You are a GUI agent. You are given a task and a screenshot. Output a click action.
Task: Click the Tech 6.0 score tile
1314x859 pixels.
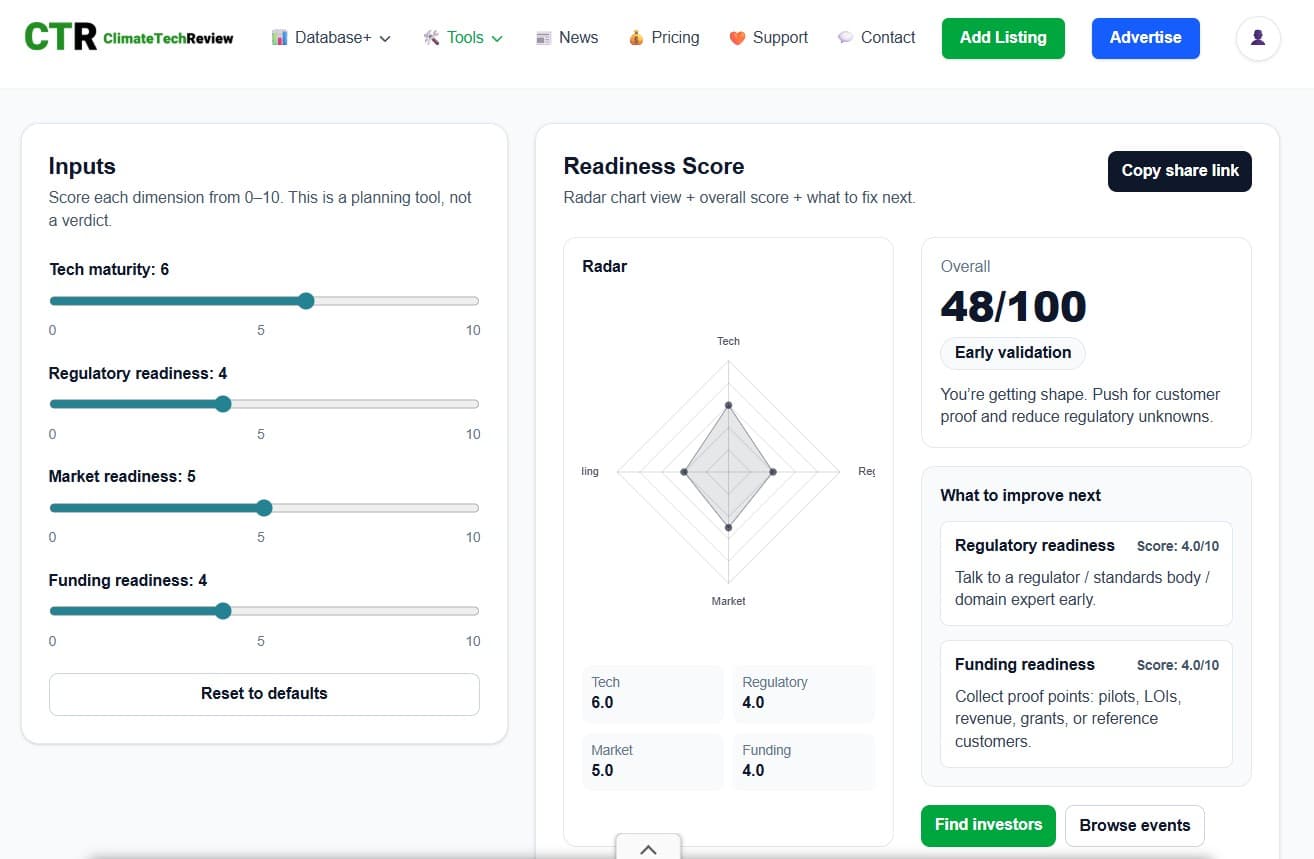652,693
